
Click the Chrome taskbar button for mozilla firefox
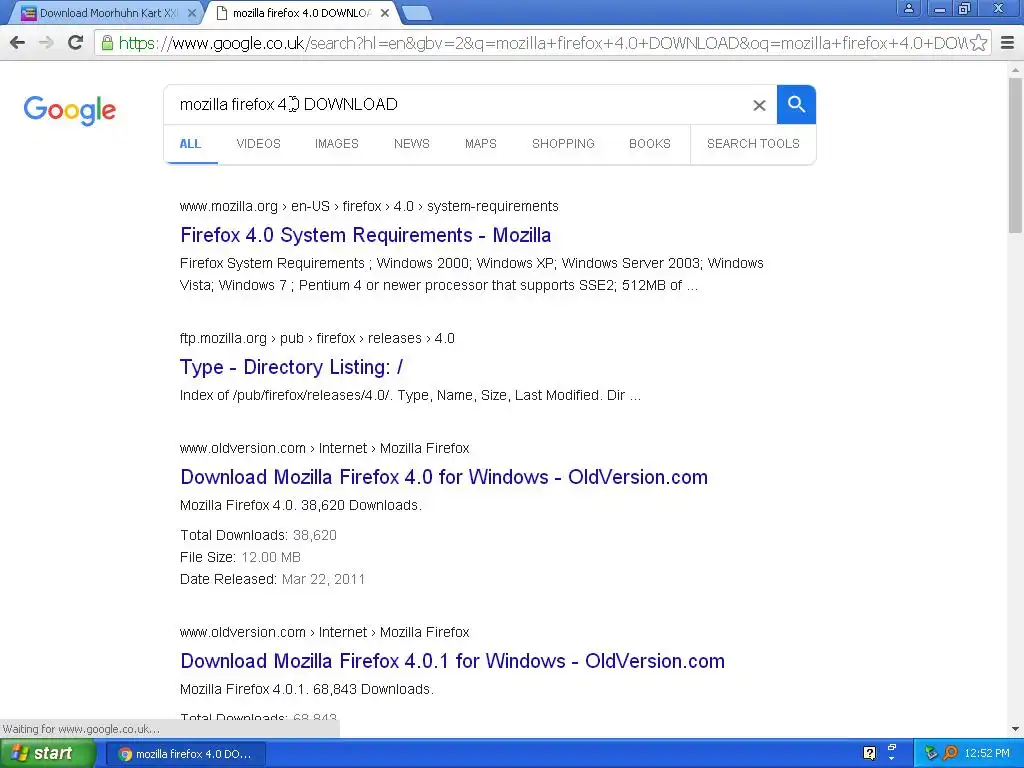(185, 754)
